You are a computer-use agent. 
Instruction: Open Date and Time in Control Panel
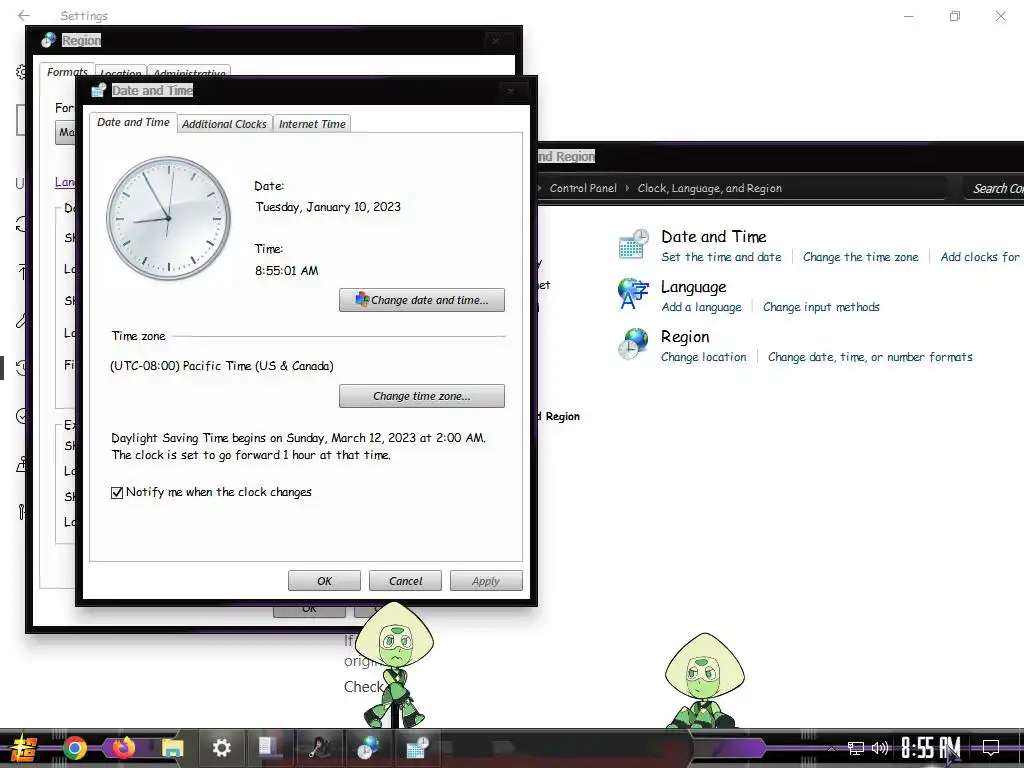point(714,236)
